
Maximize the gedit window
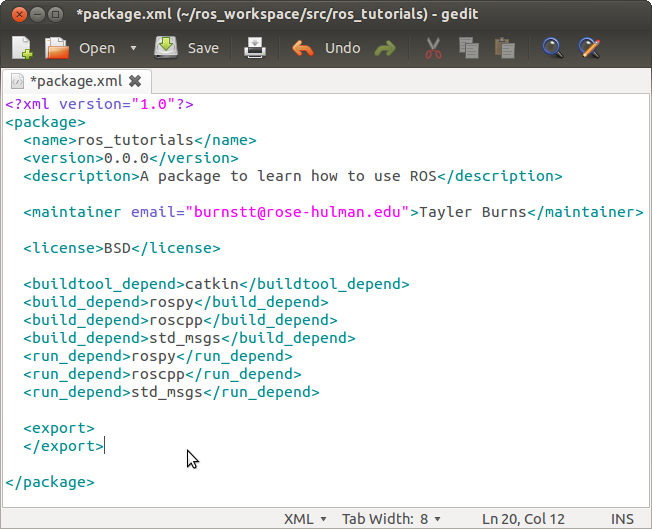pyautogui.click(x=55, y=15)
